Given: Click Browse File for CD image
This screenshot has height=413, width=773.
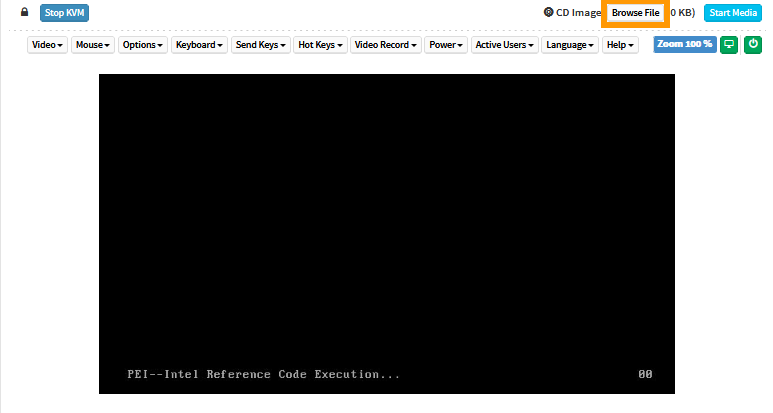Looking at the screenshot, I should (x=635, y=13).
